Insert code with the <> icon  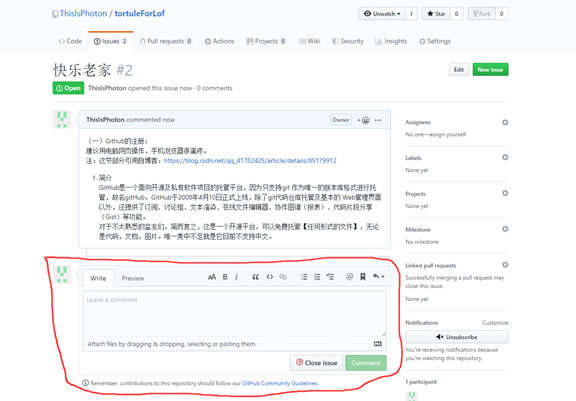pos(270,277)
